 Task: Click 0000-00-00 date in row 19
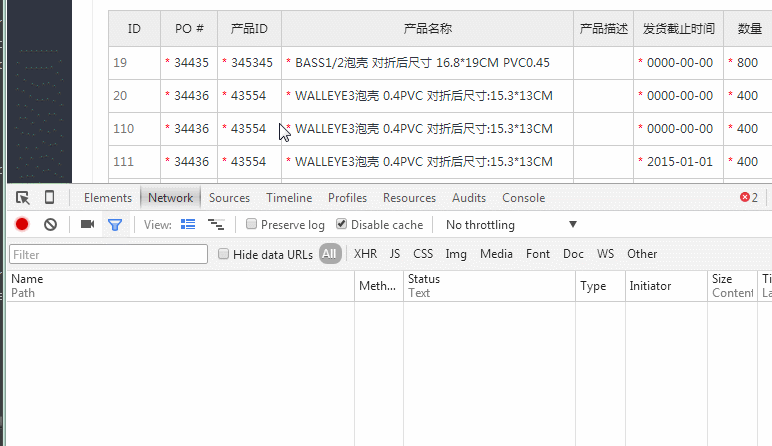tap(678, 63)
